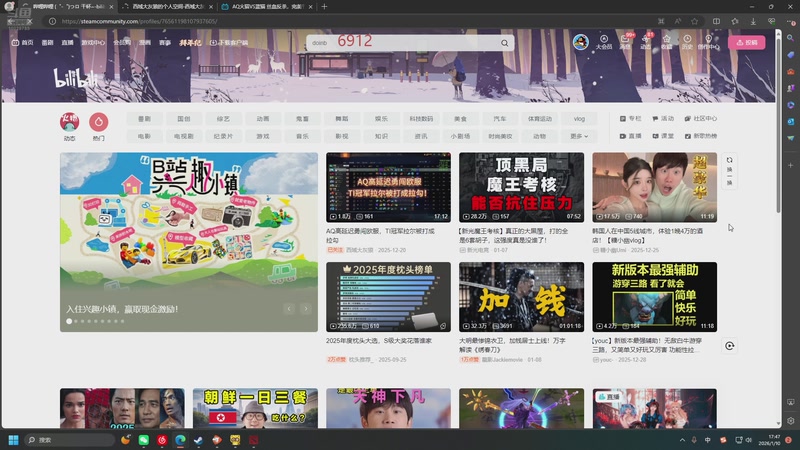Select the 国创 category chip
Screen dimensions: 800x450
pyautogui.click(x=184, y=119)
